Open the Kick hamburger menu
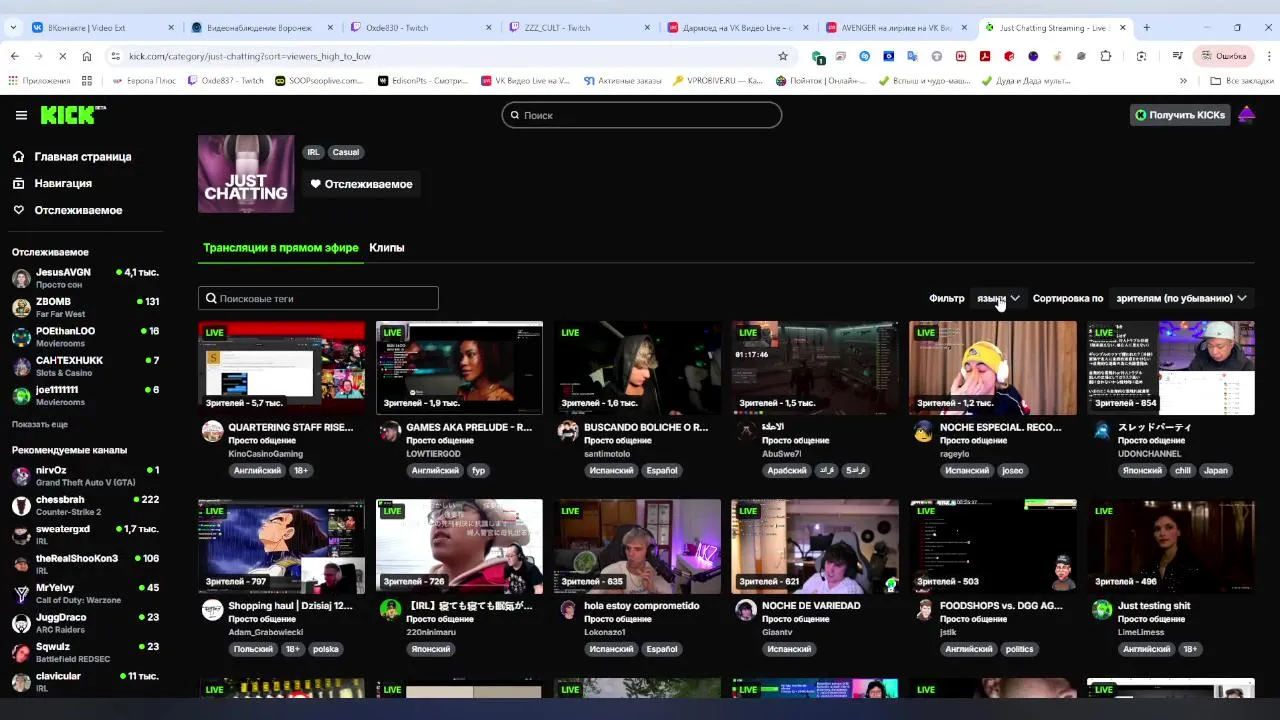The width and height of the screenshot is (1280, 720). (x=21, y=115)
